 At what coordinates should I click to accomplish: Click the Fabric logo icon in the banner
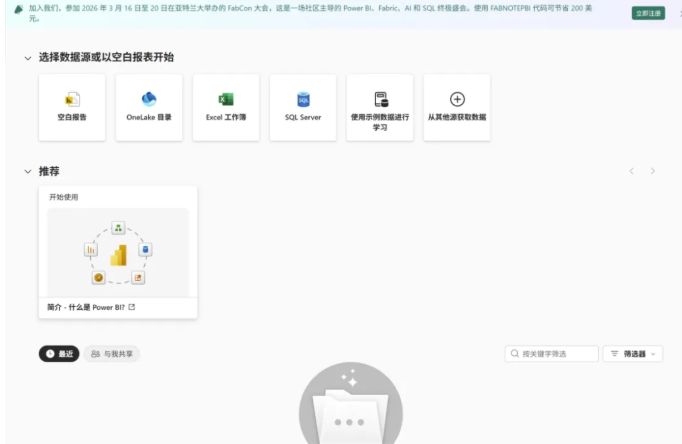[x=18, y=9]
